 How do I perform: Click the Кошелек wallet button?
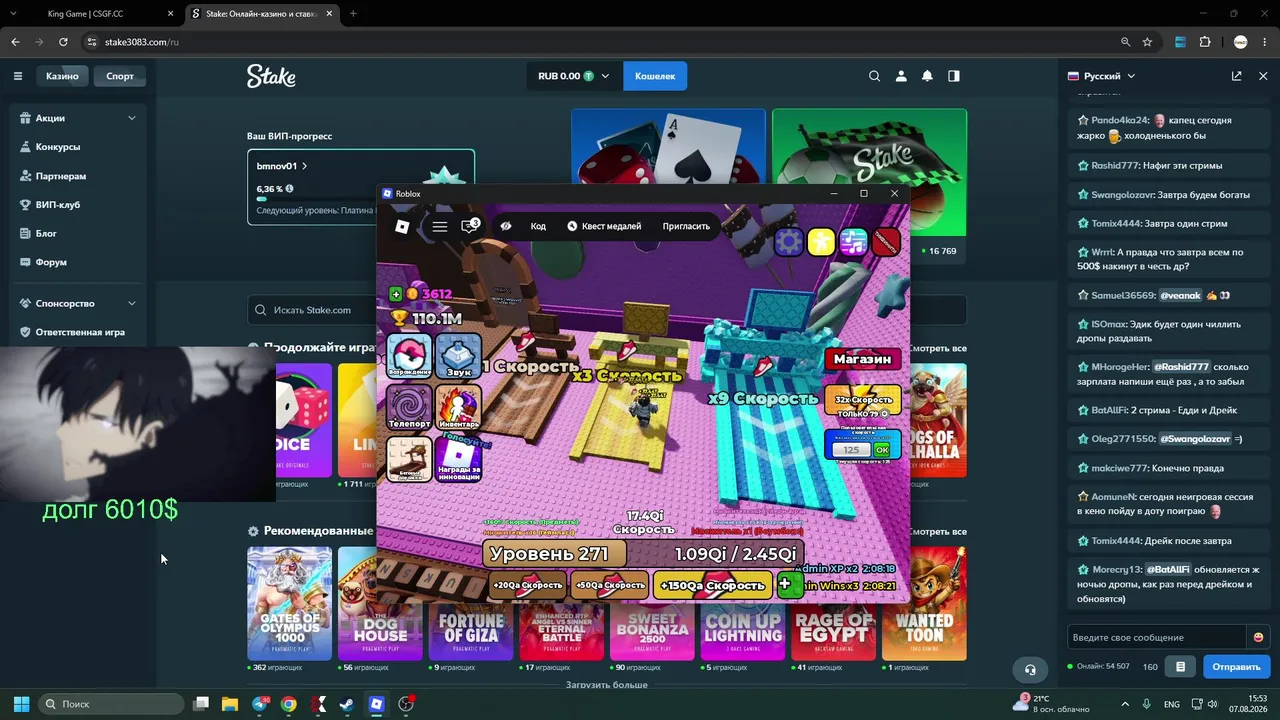tap(655, 76)
